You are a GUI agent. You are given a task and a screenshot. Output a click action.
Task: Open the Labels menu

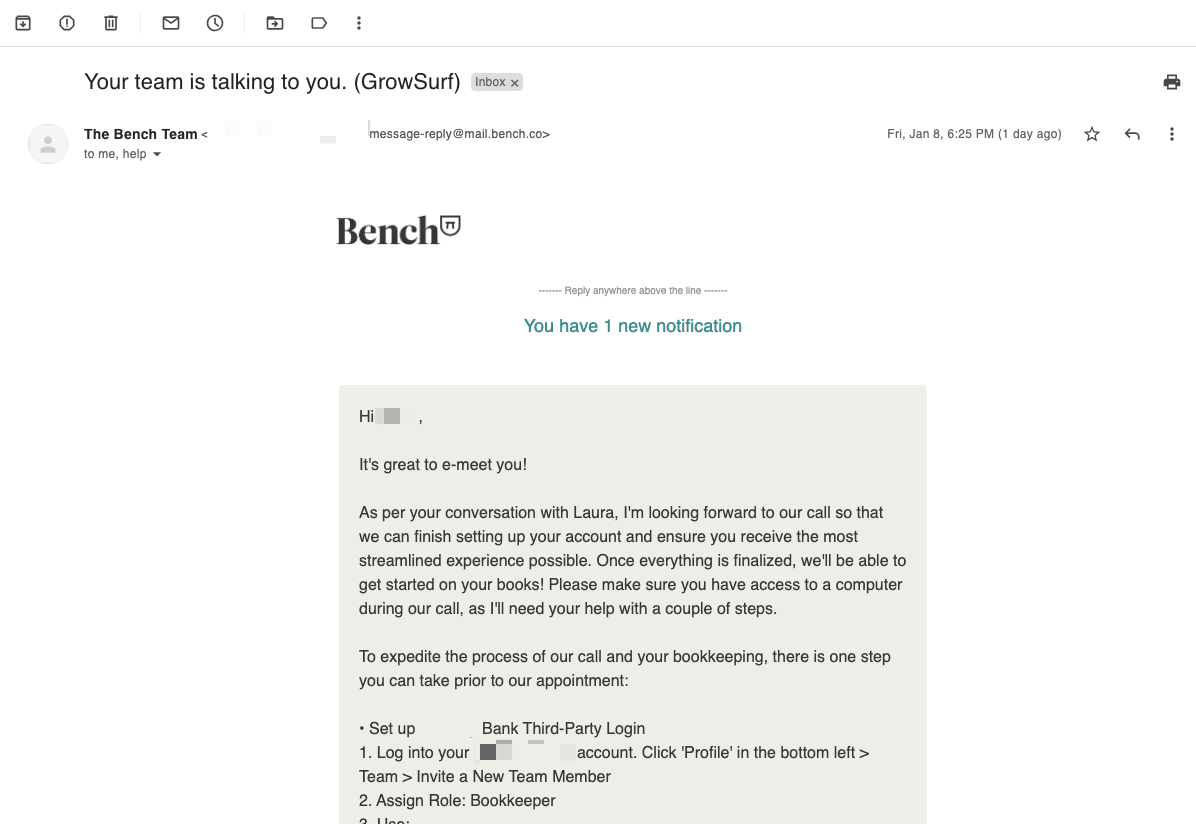319,23
